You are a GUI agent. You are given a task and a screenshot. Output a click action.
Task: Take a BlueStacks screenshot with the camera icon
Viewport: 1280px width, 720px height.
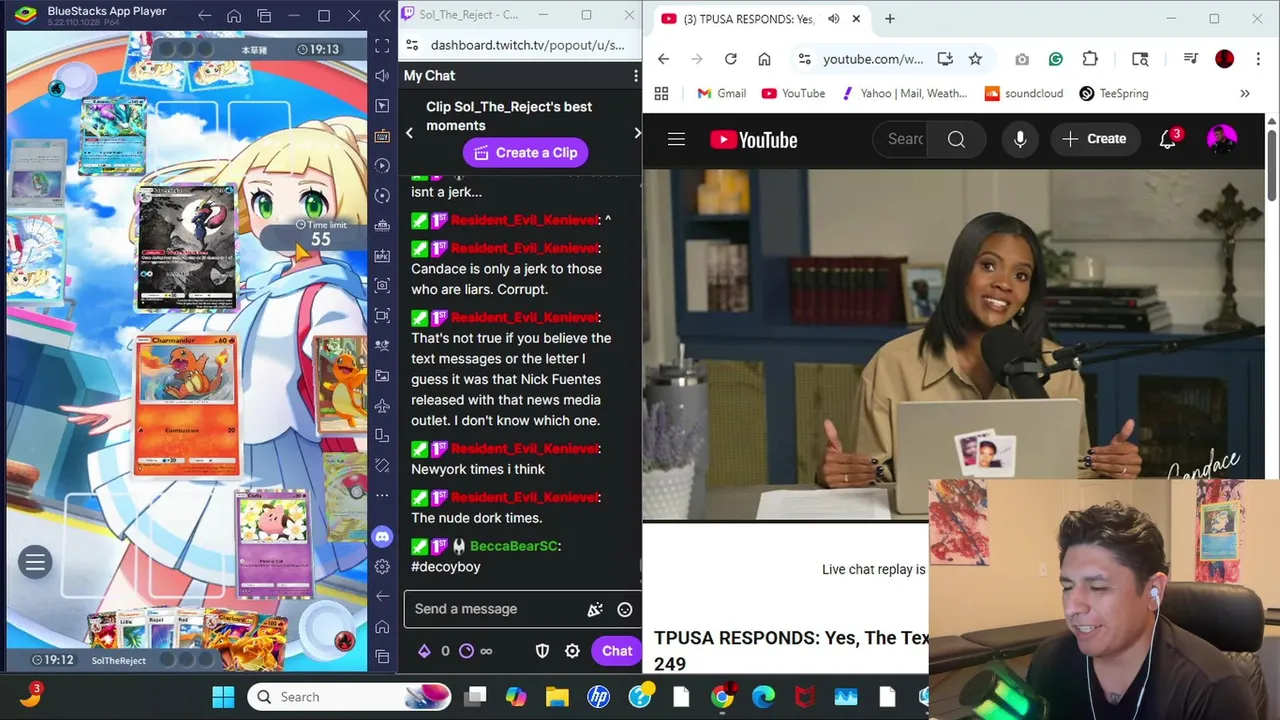click(x=382, y=285)
